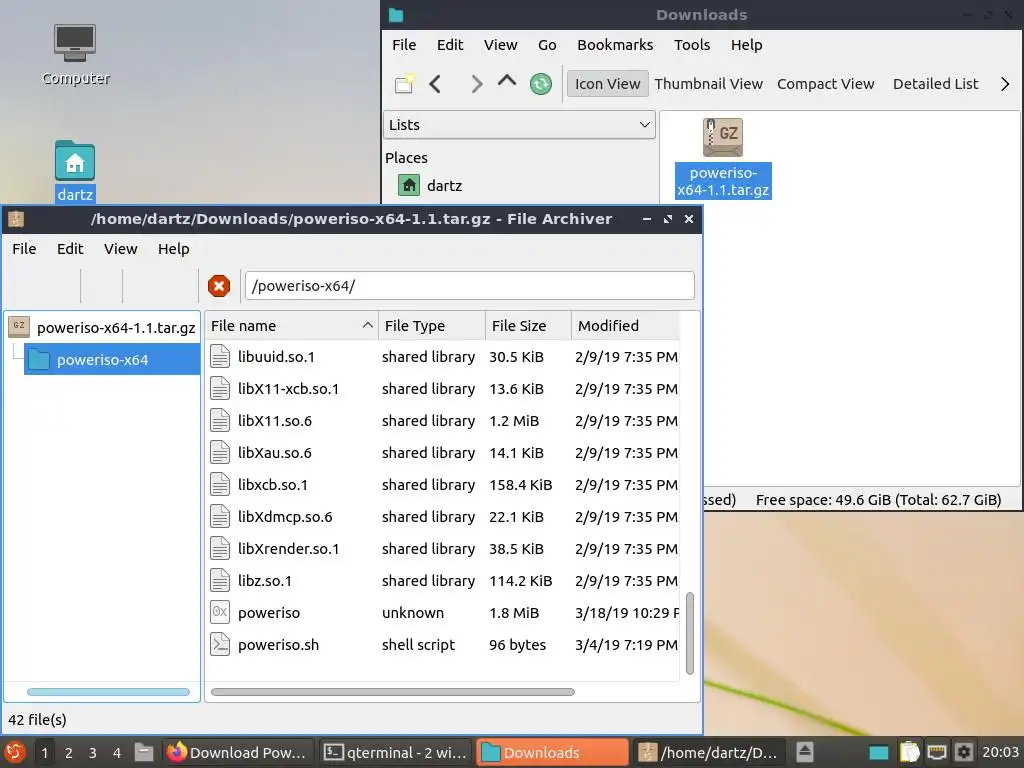Select libz.so.1 in the file list
This screenshot has height=768, width=1024.
point(443,581)
